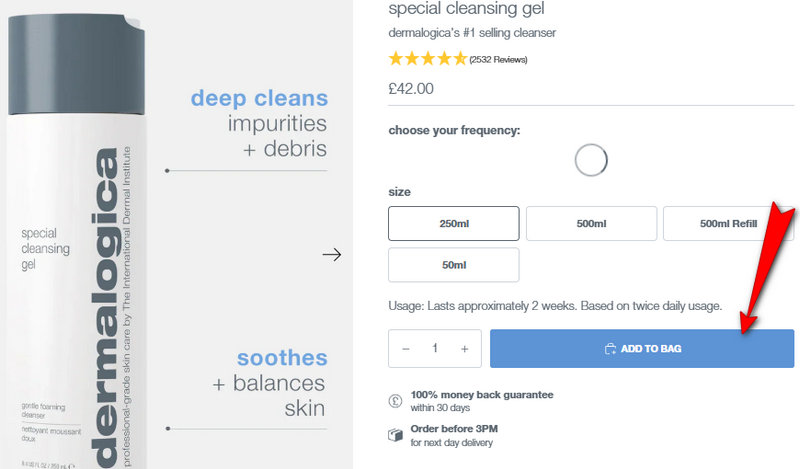Click the '100% money back guarantee' text
The image size is (800, 469).
click(x=481, y=395)
